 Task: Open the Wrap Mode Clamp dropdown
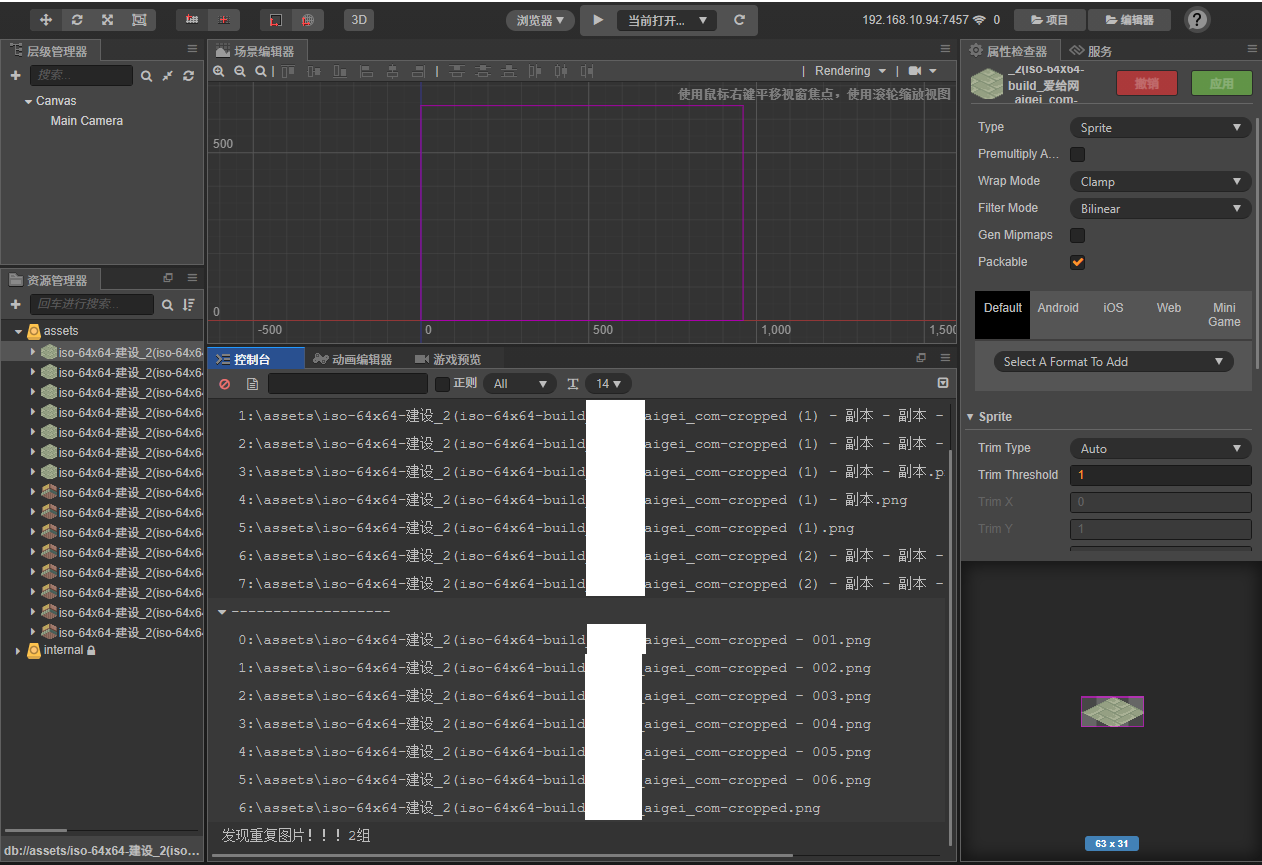coord(1160,182)
